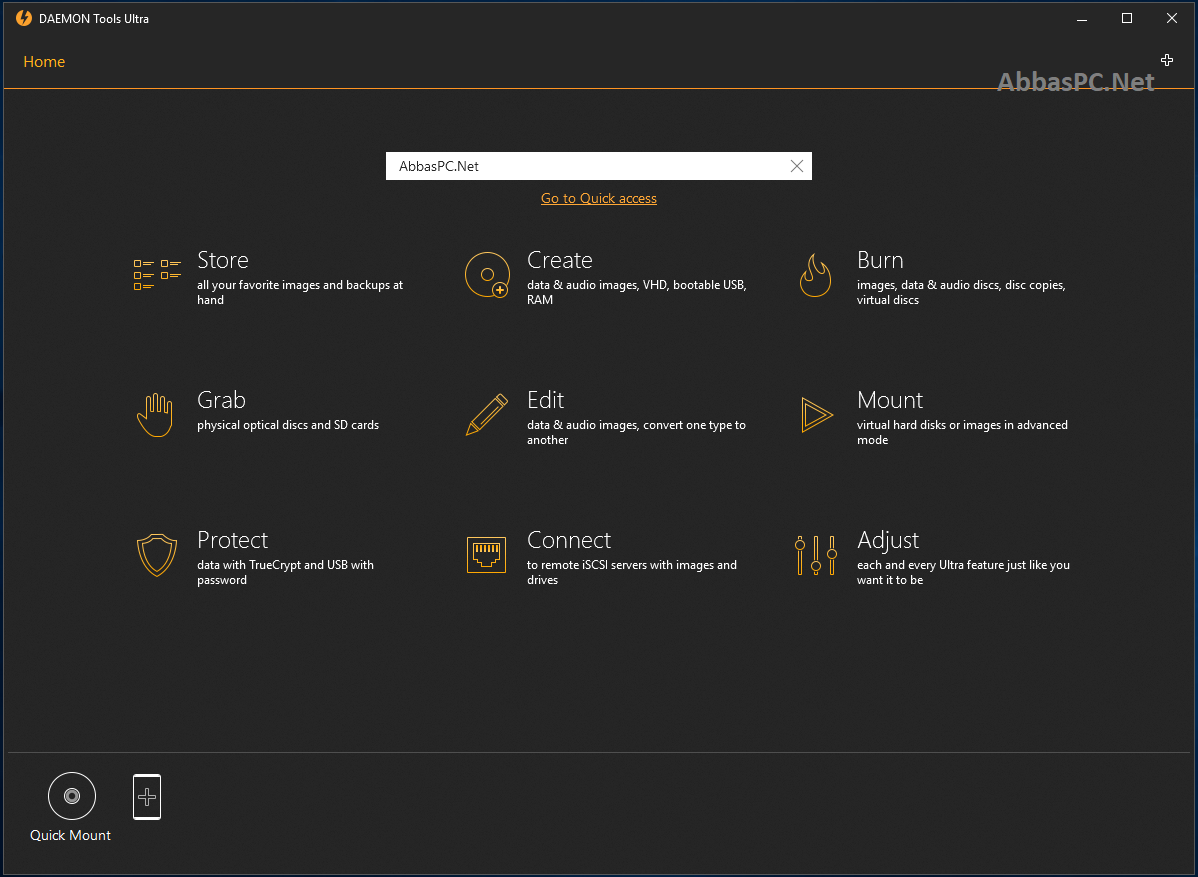
Task: Click the Edit pencil icon
Action: [x=487, y=415]
